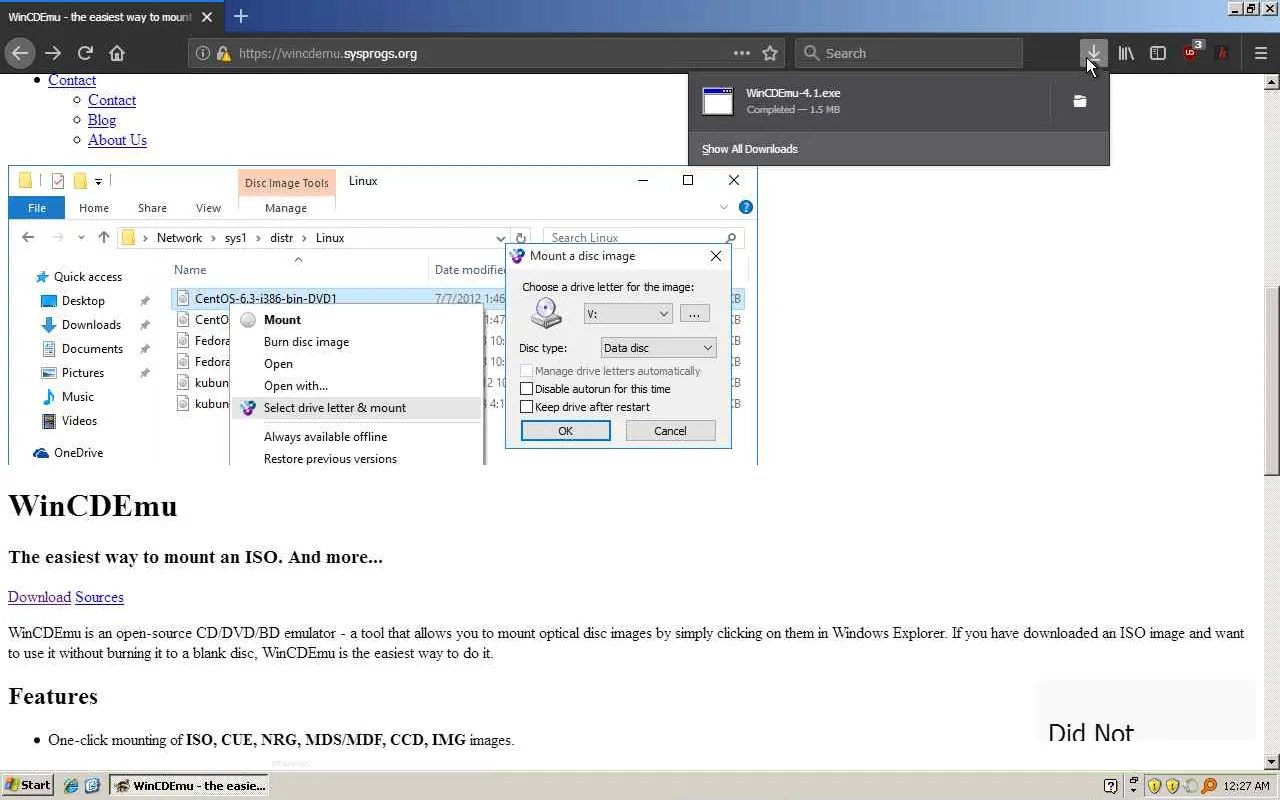Close the WinCDEmu browser tab
Screen dimensions: 1280x800
tap(207, 17)
